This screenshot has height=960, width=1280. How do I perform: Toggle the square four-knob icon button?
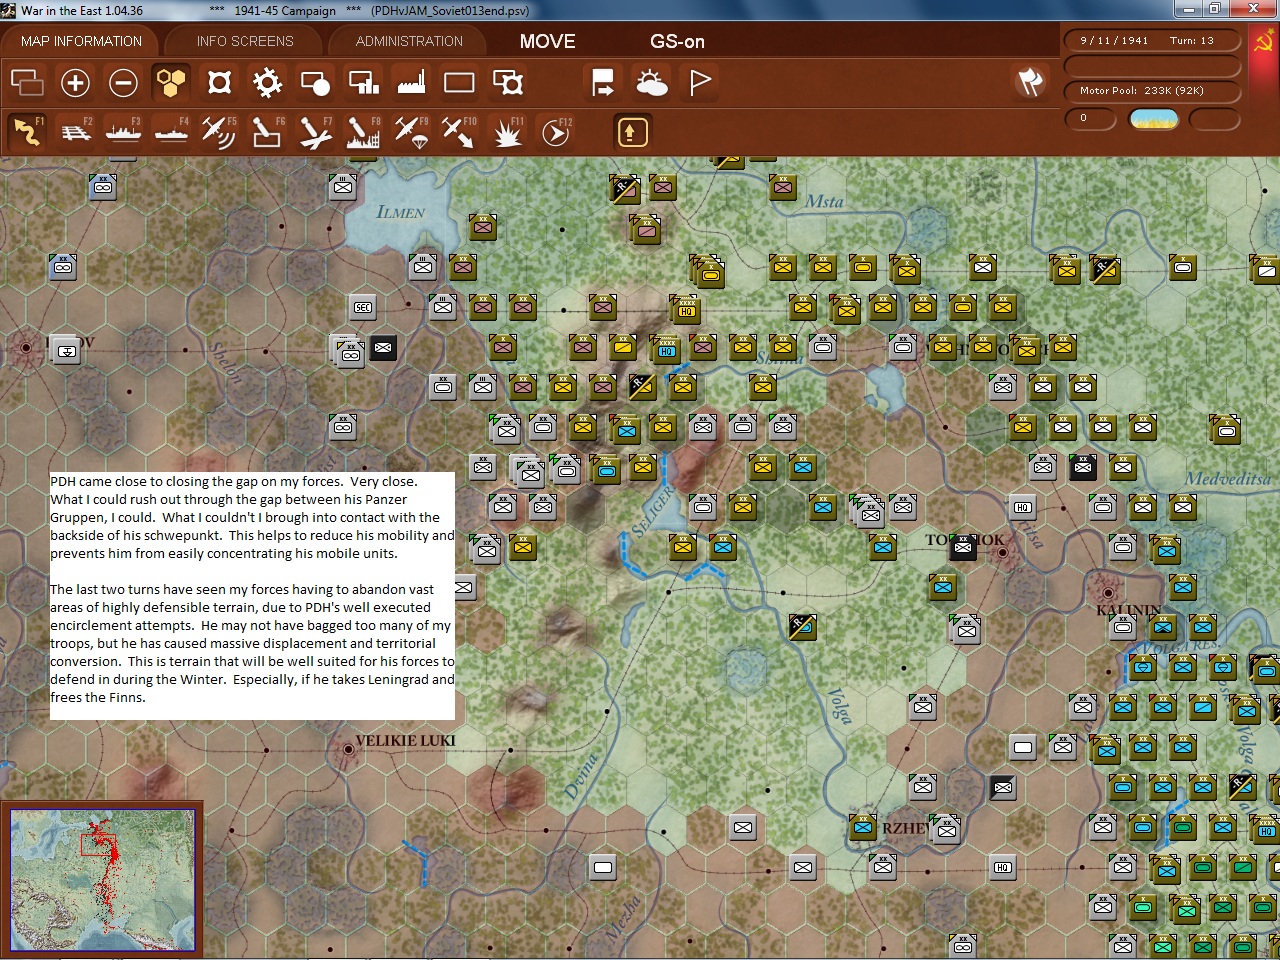pos(219,82)
